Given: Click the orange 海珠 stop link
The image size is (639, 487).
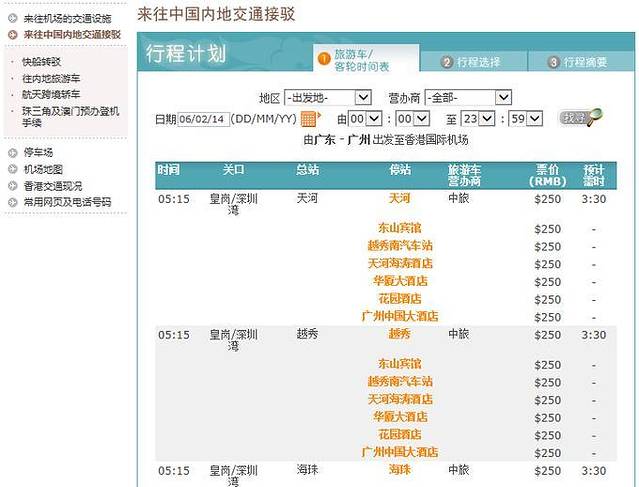Looking at the screenshot, I should (399, 470).
